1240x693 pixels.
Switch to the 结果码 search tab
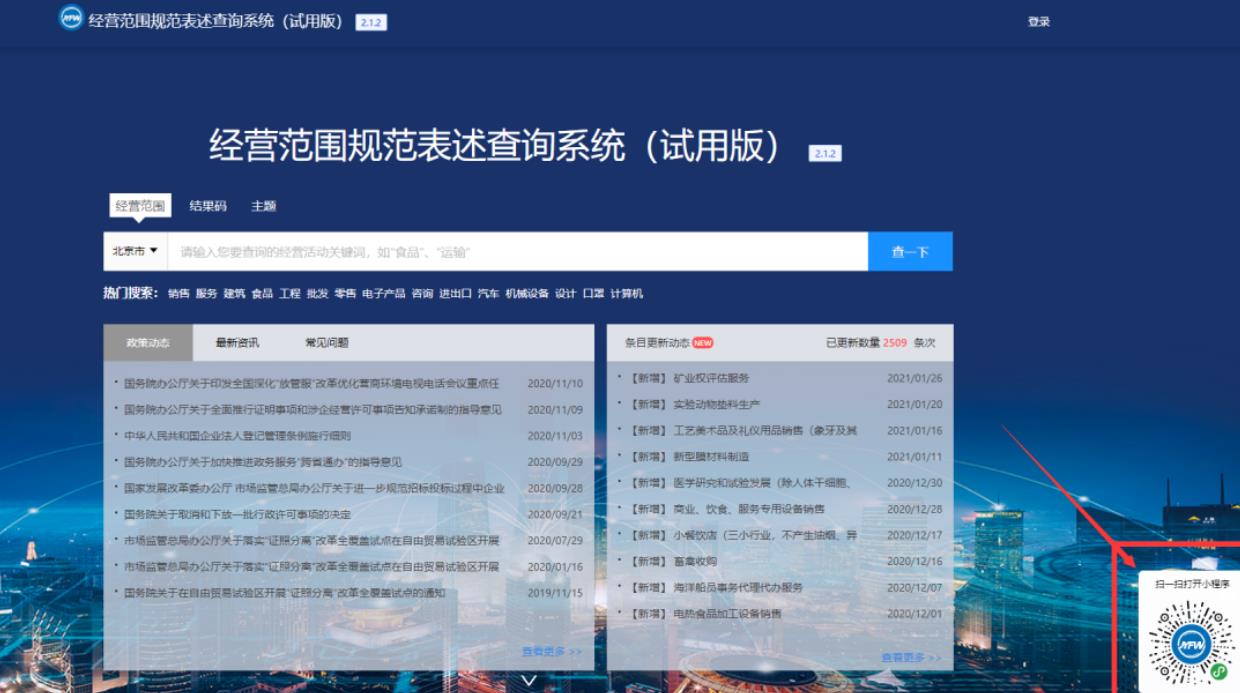pos(208,206)
